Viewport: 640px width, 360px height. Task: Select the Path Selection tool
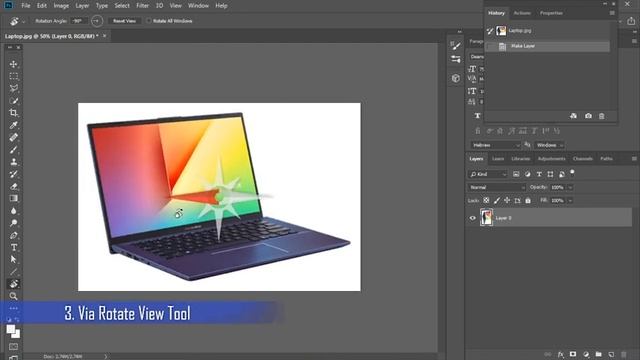(x=13, y=259)
